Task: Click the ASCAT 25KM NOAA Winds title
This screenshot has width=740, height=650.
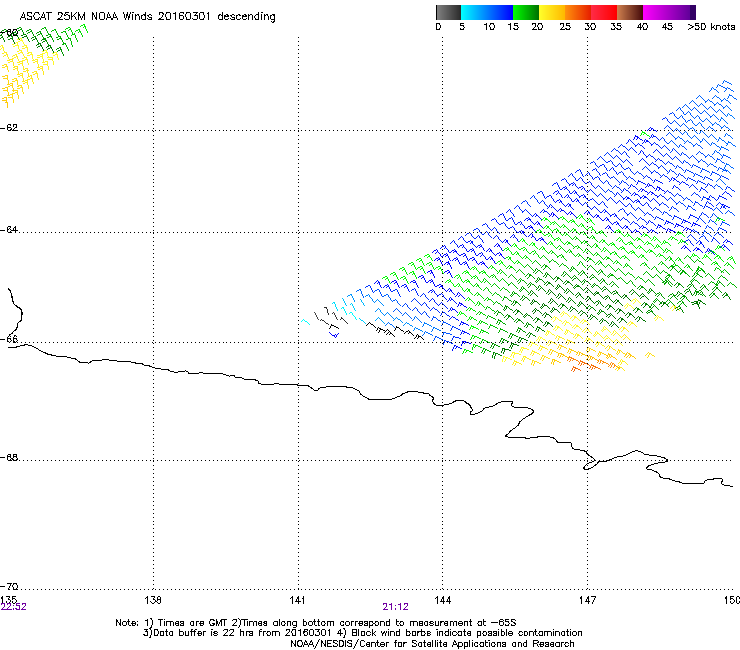Action: tap(147, 16)
